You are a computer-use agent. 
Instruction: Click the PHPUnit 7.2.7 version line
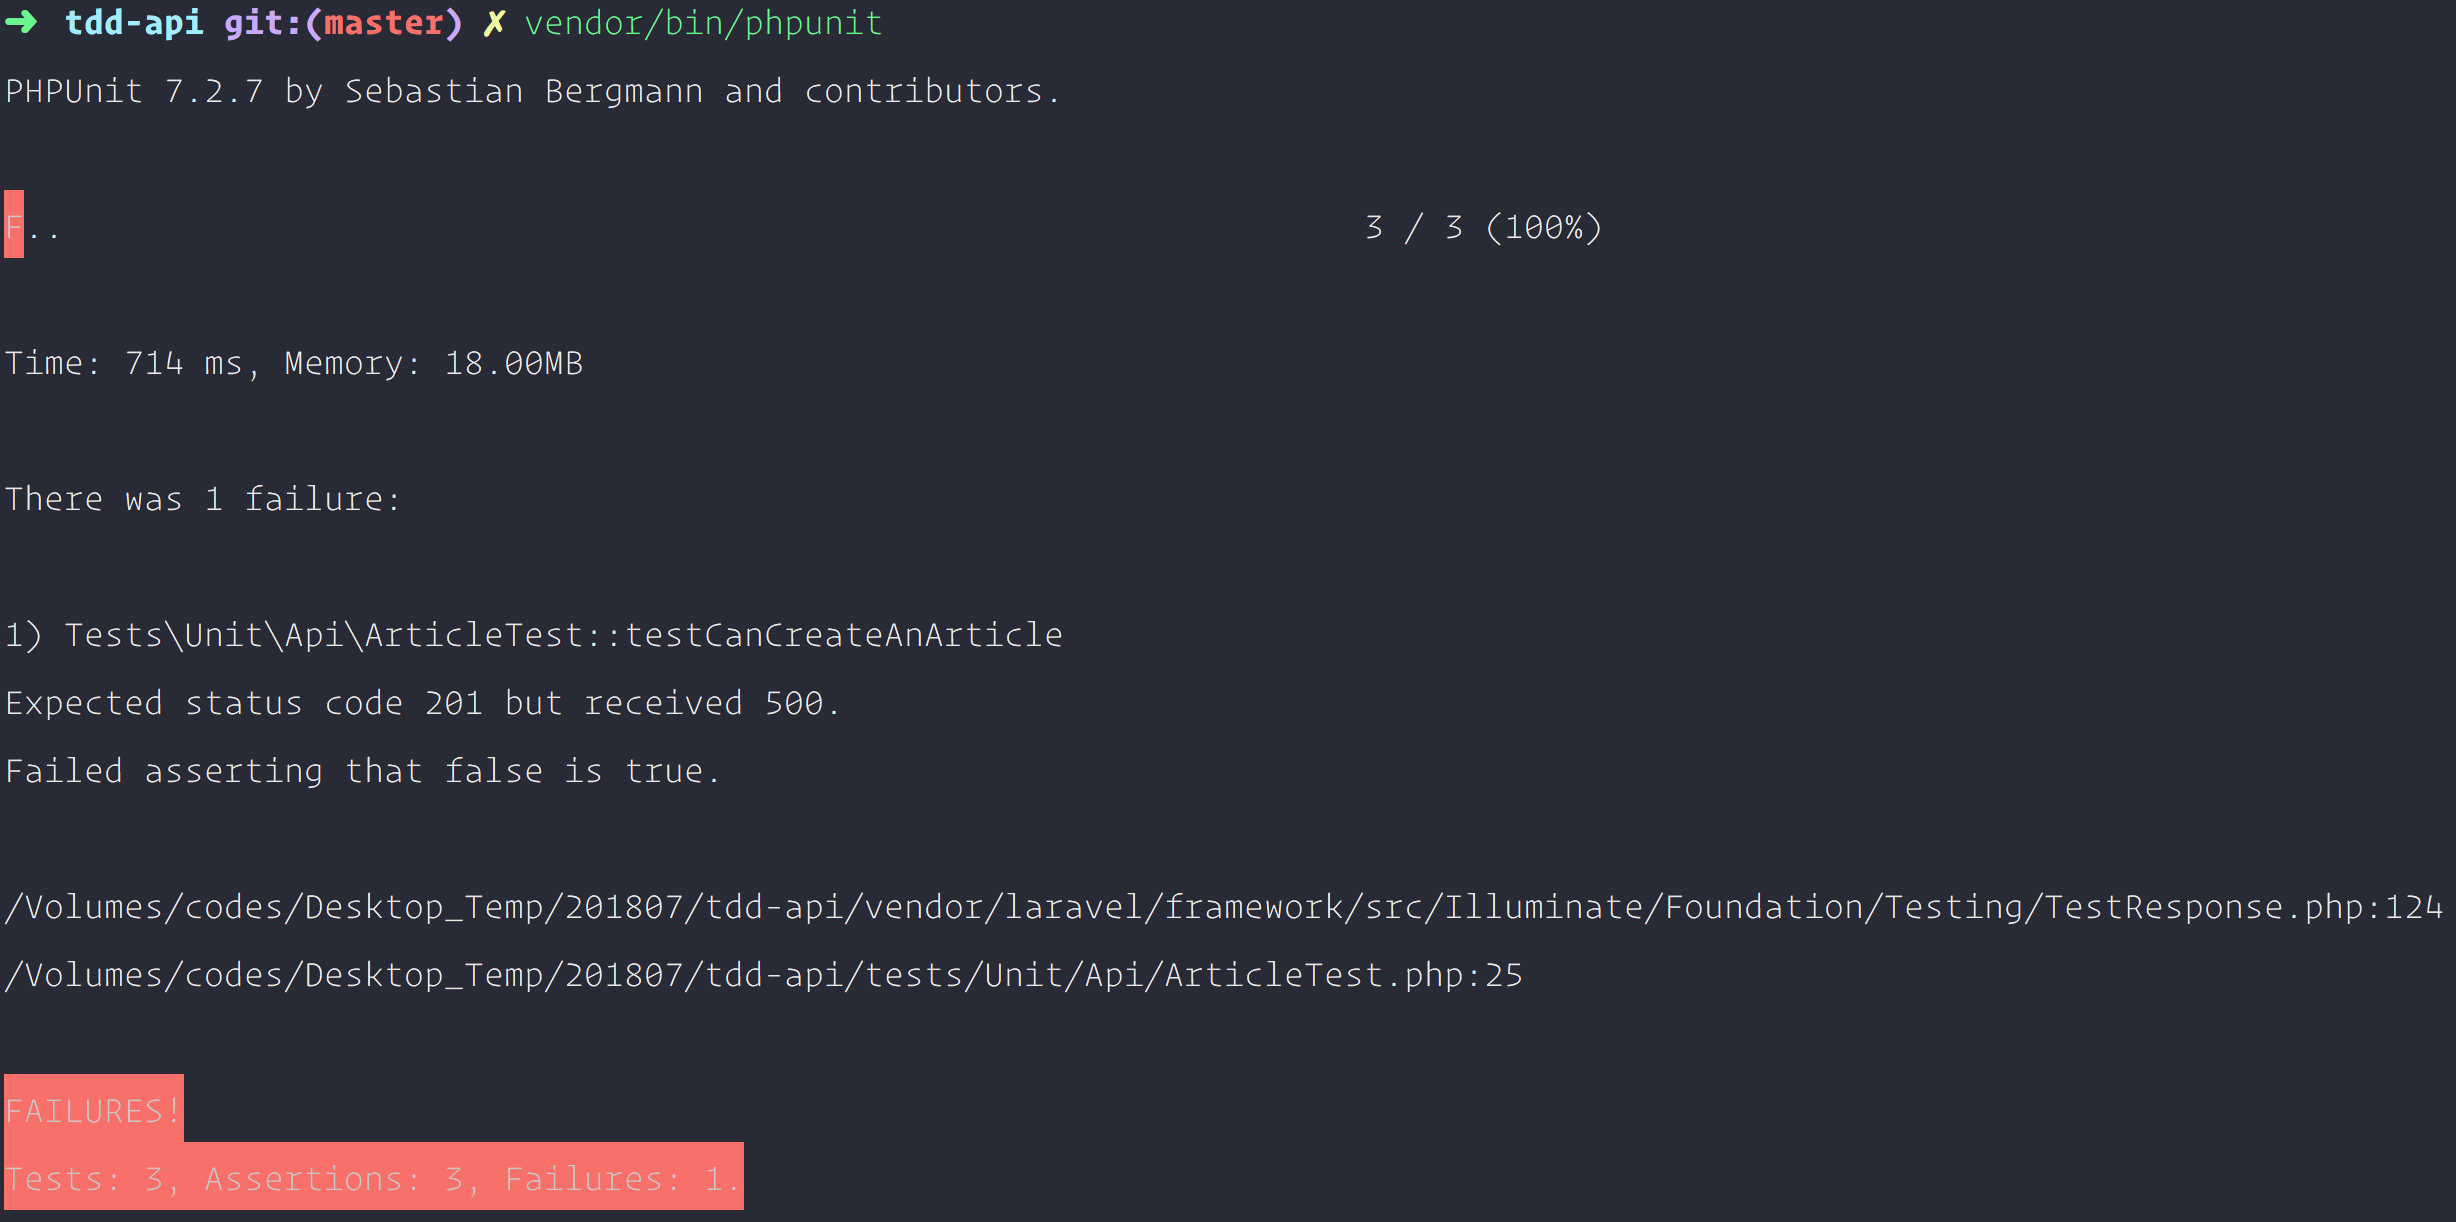click(532, 92)
